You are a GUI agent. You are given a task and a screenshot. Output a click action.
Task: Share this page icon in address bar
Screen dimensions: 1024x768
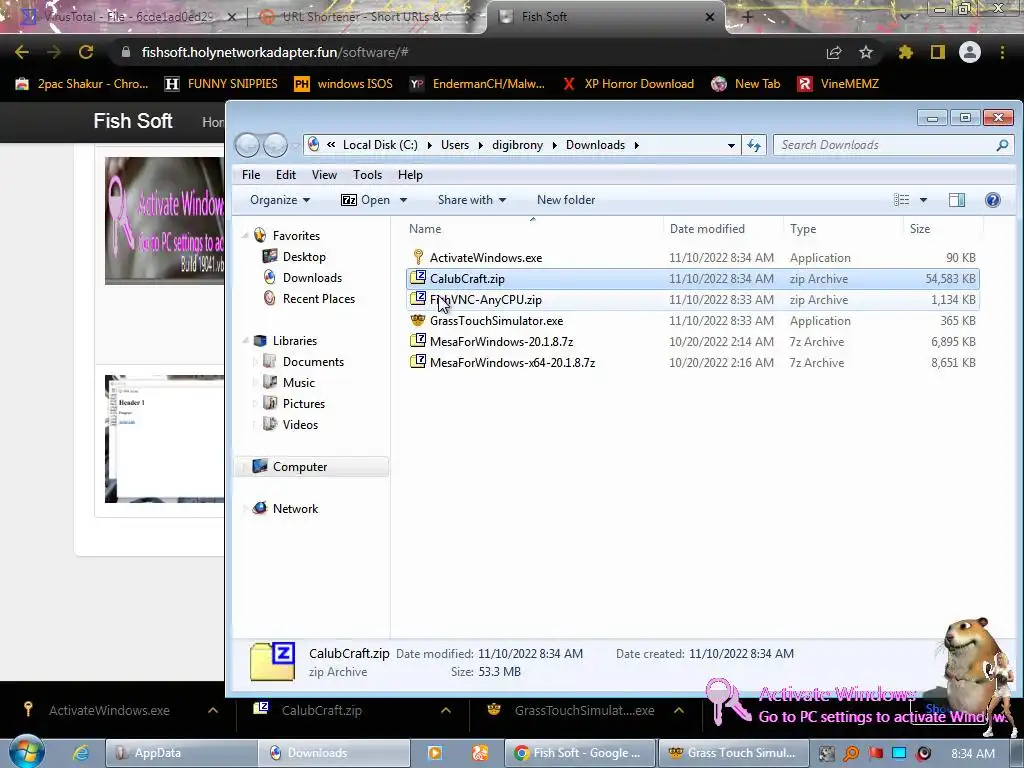(x=834, y=52)
